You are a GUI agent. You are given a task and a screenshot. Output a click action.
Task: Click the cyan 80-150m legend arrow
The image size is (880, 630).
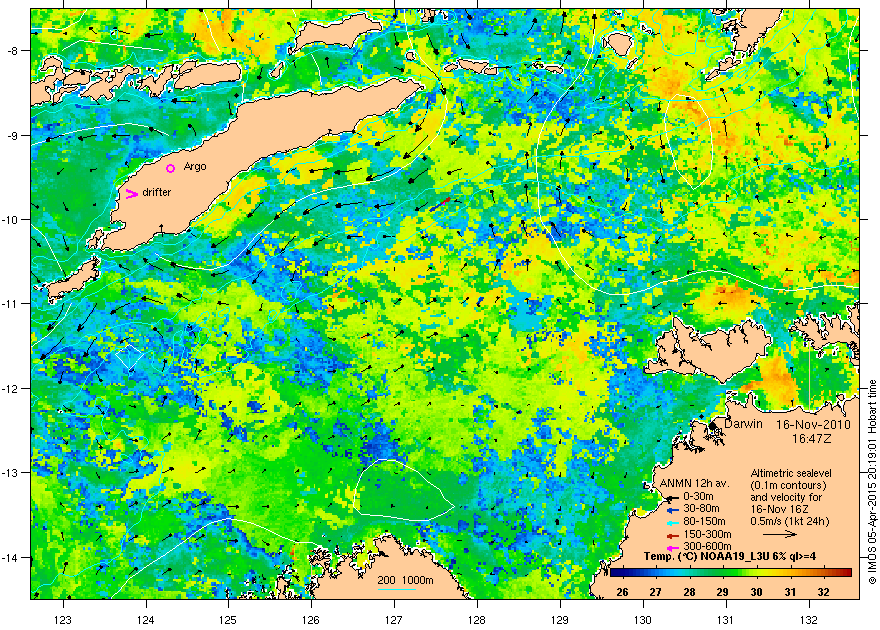[x=672, y=522]
